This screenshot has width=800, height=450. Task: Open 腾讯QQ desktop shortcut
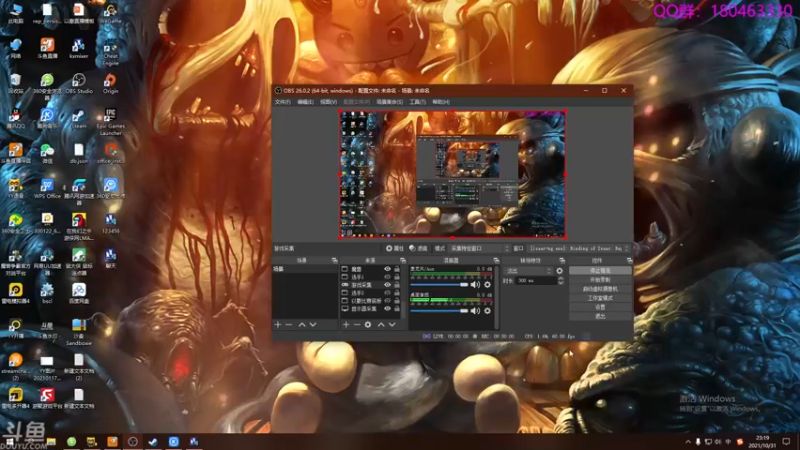click(x=15, y=119)
